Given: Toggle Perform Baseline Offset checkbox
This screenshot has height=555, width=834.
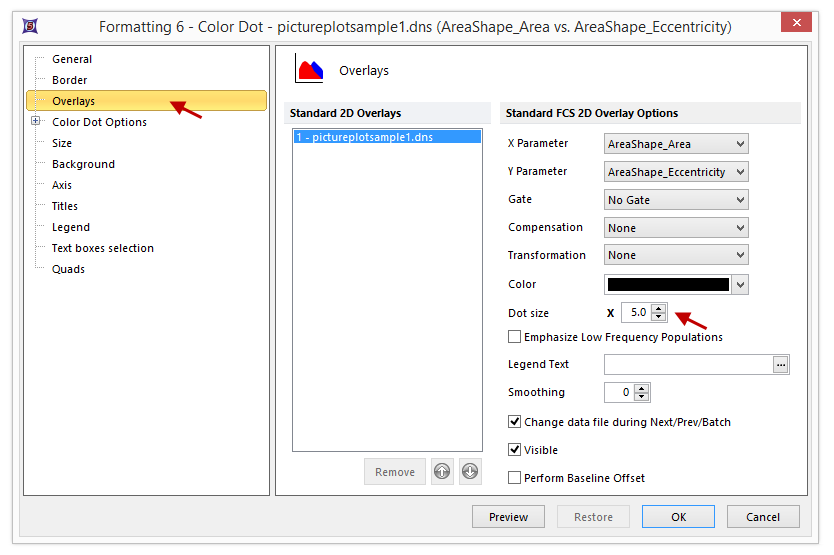Looking at the screenshot, I should click(x=515, y=478).
